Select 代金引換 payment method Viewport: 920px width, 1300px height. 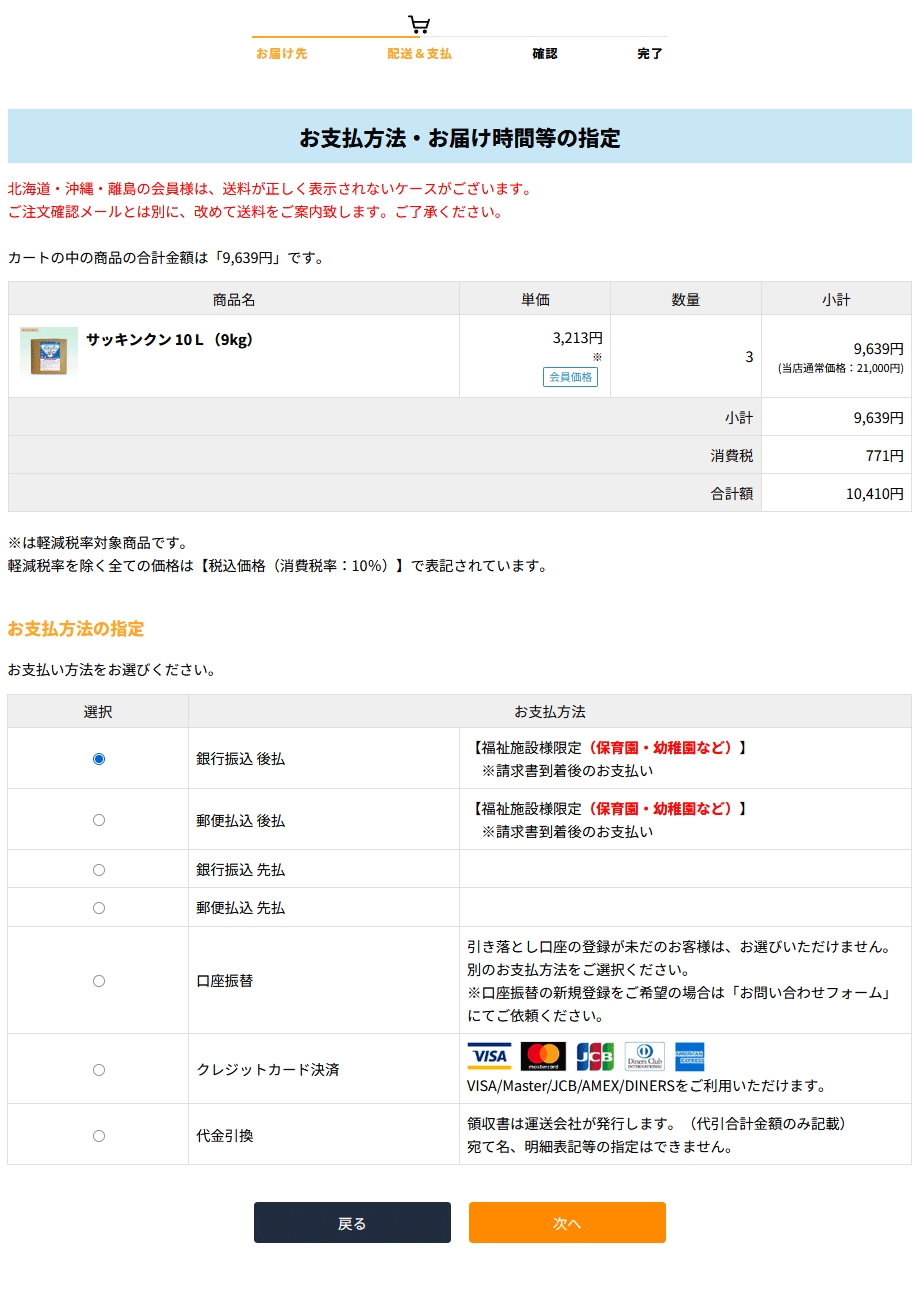[x=98, y=1135]
